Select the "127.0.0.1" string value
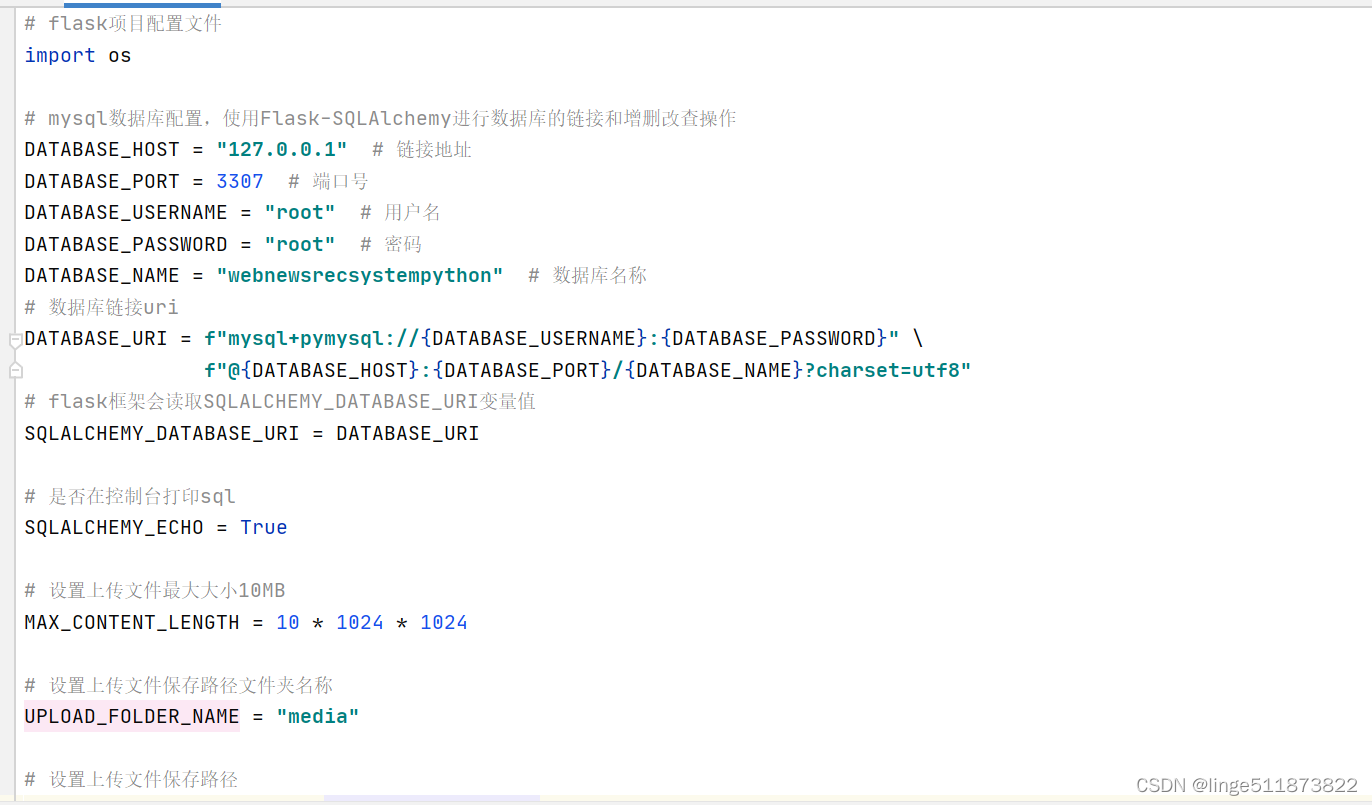This screenshot has height=805, width=1372. [282, 149]
